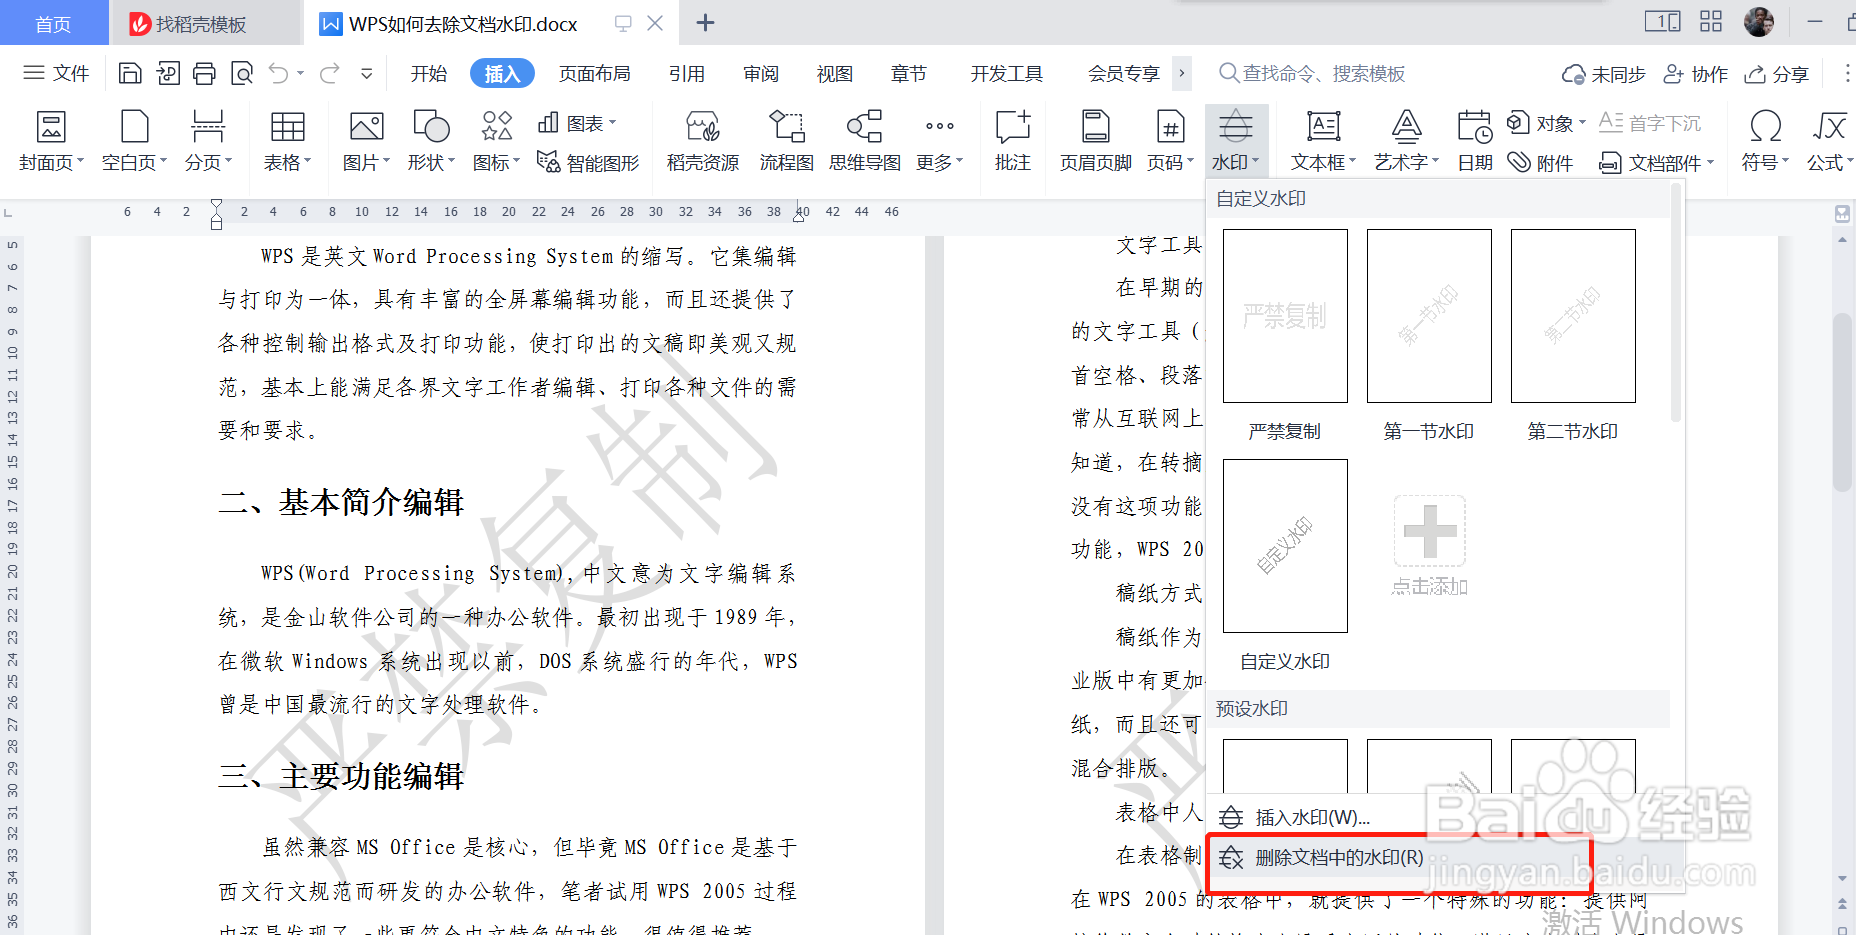Open the window layout grid icon
Viewport: 1856px width, 935px height.
(x=1711, y=21)
